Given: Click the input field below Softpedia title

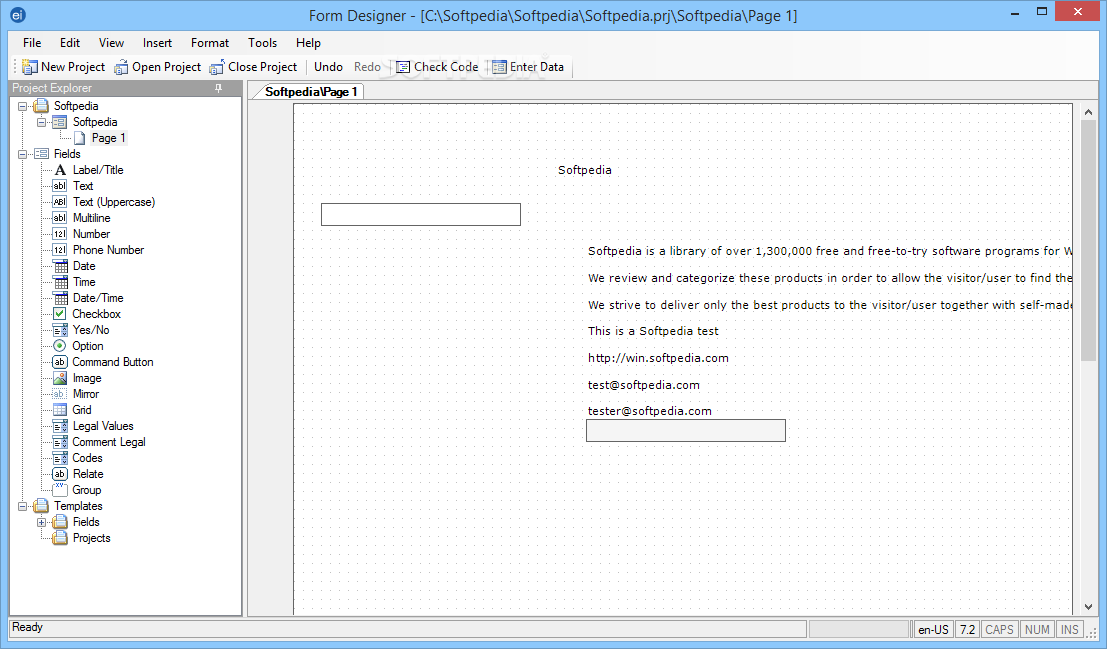Looking at the screenshot, I should pyautogui.click(x=421, y=215).
